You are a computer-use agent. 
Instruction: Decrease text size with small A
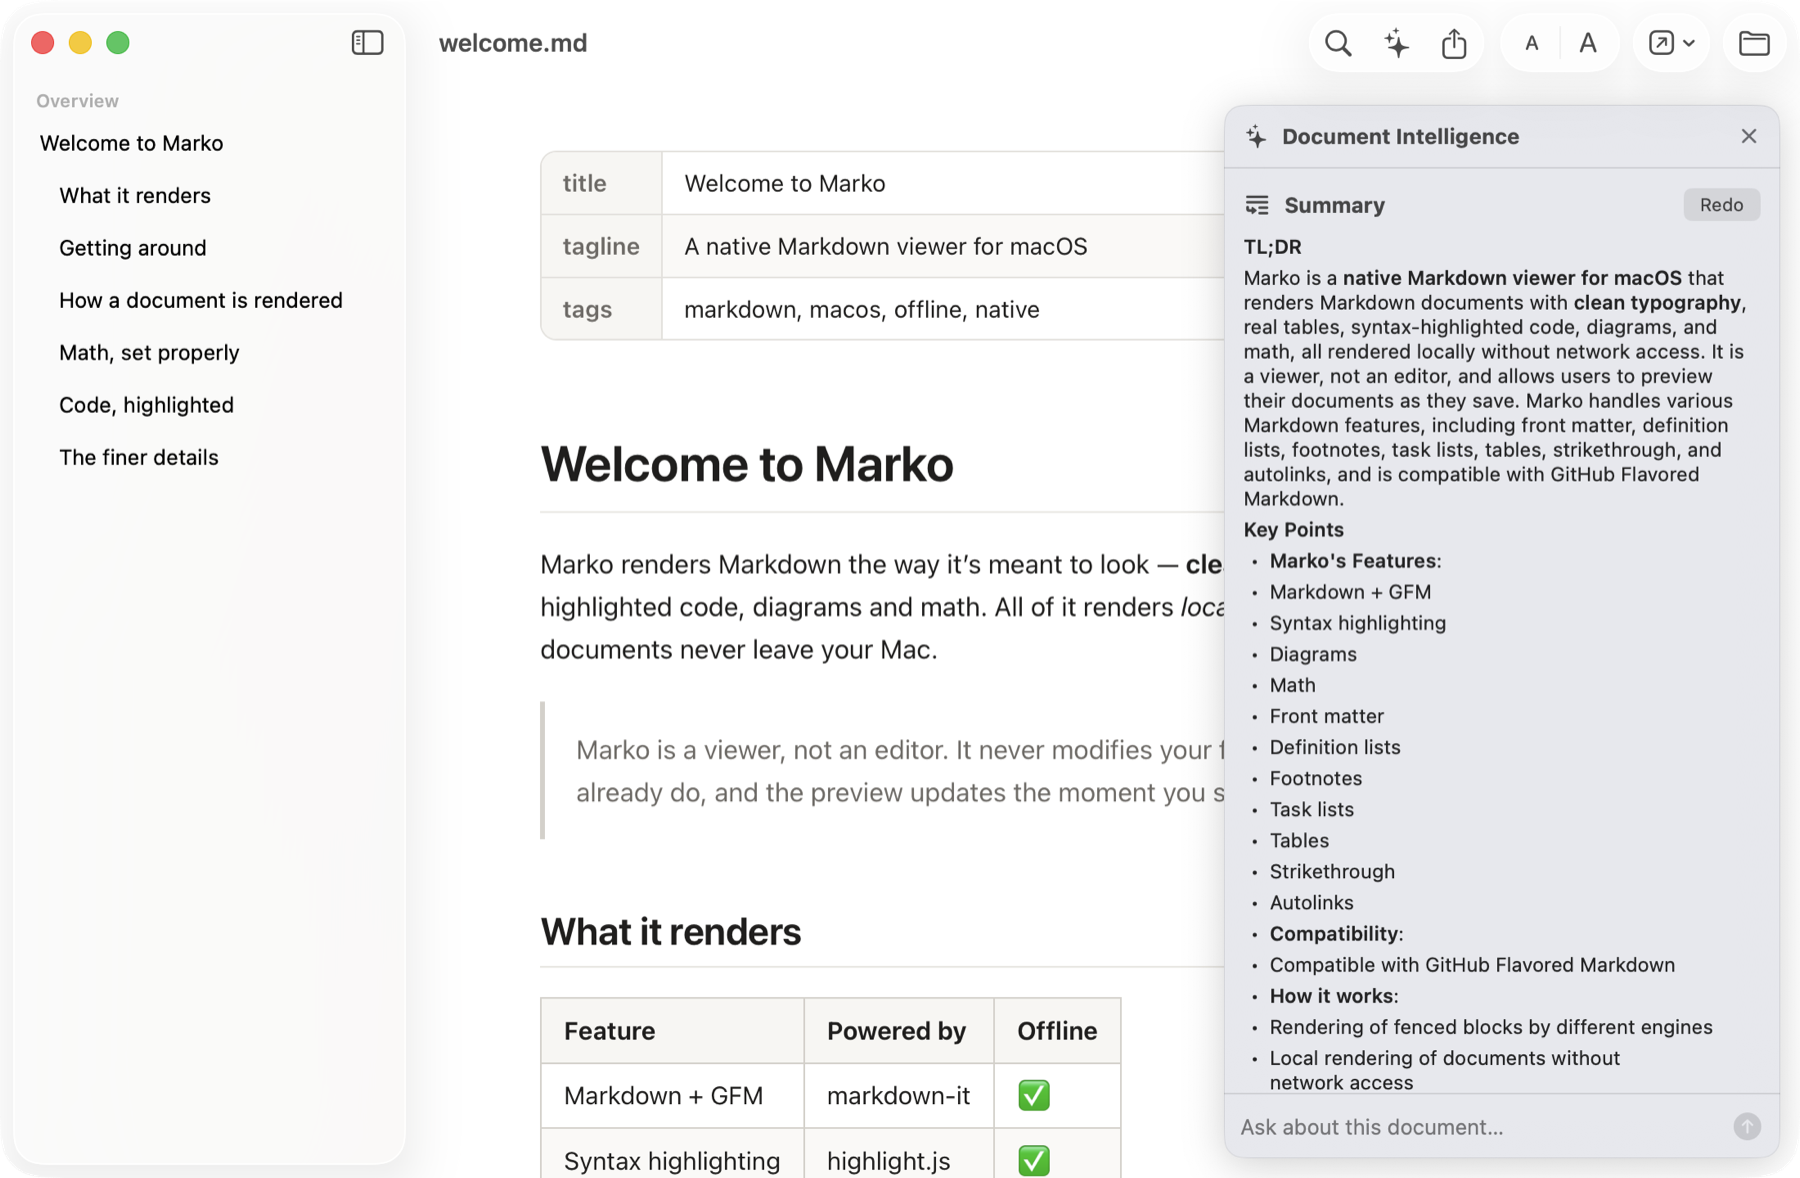point(1531,43)
